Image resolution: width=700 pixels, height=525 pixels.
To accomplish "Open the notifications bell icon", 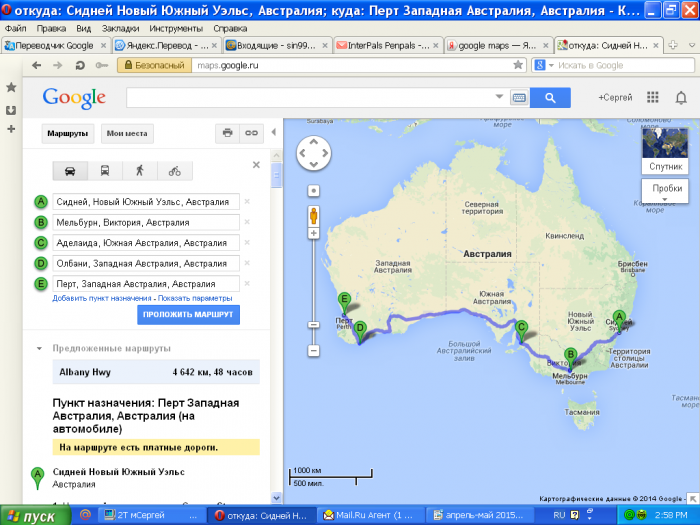I will tap(681, 97).
